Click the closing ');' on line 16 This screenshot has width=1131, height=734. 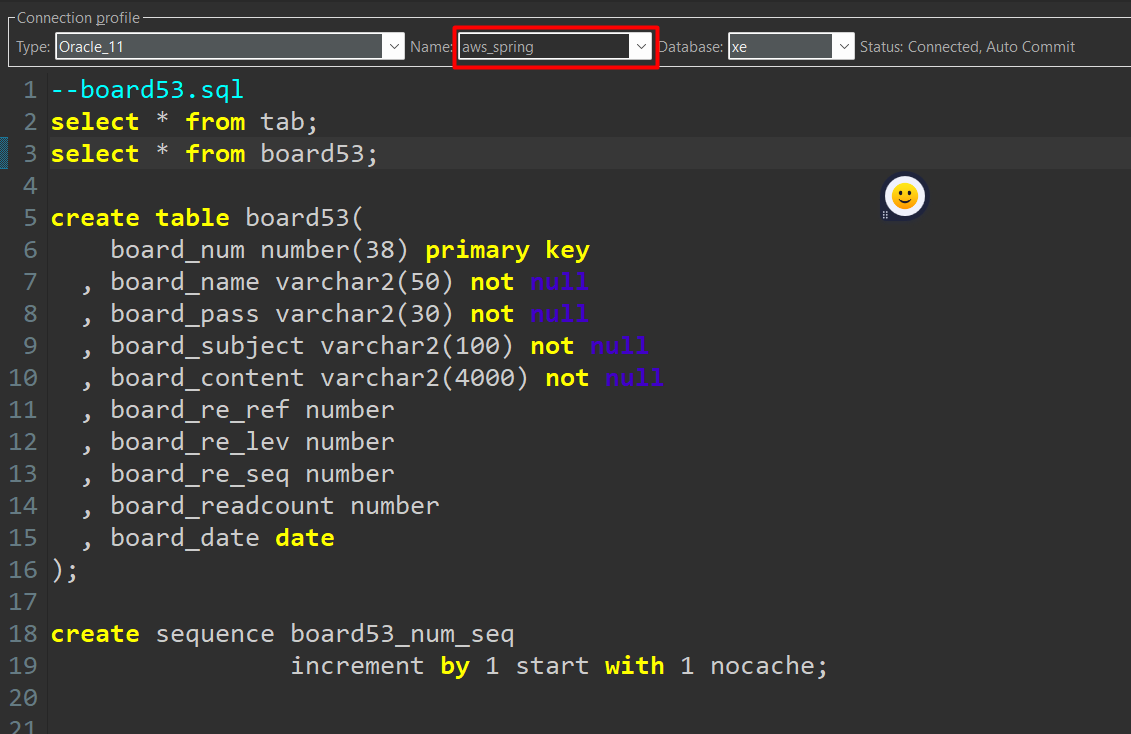click(x=64, y=570)
